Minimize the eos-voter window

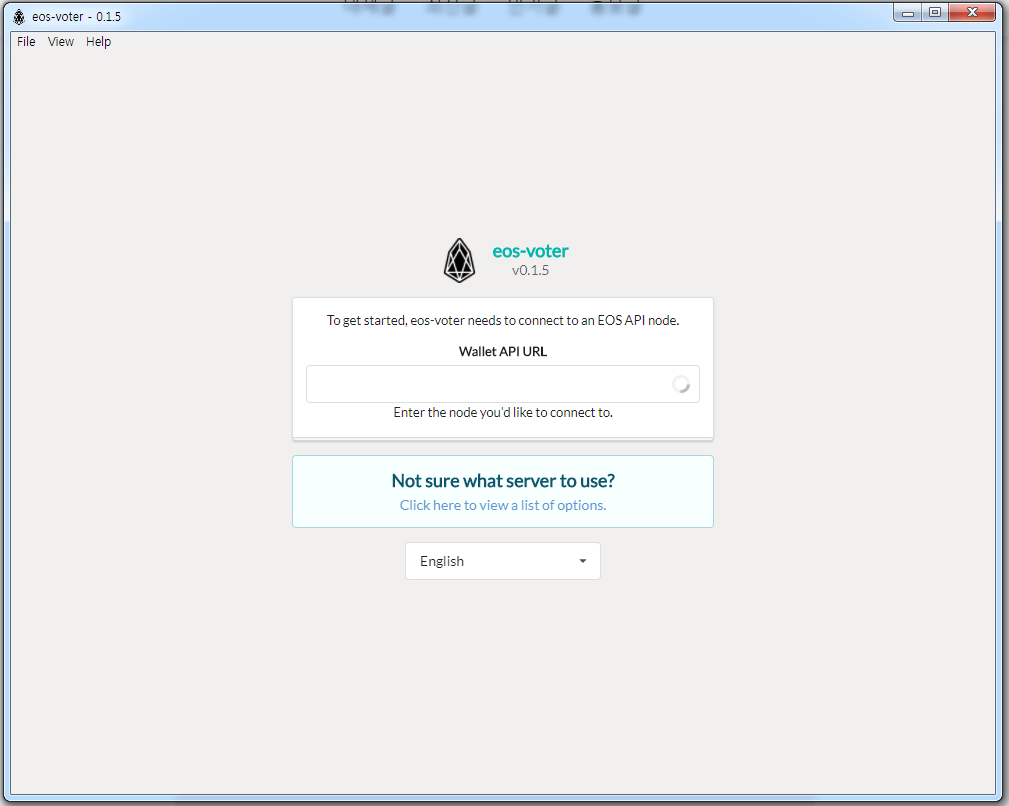coord(908,13)
